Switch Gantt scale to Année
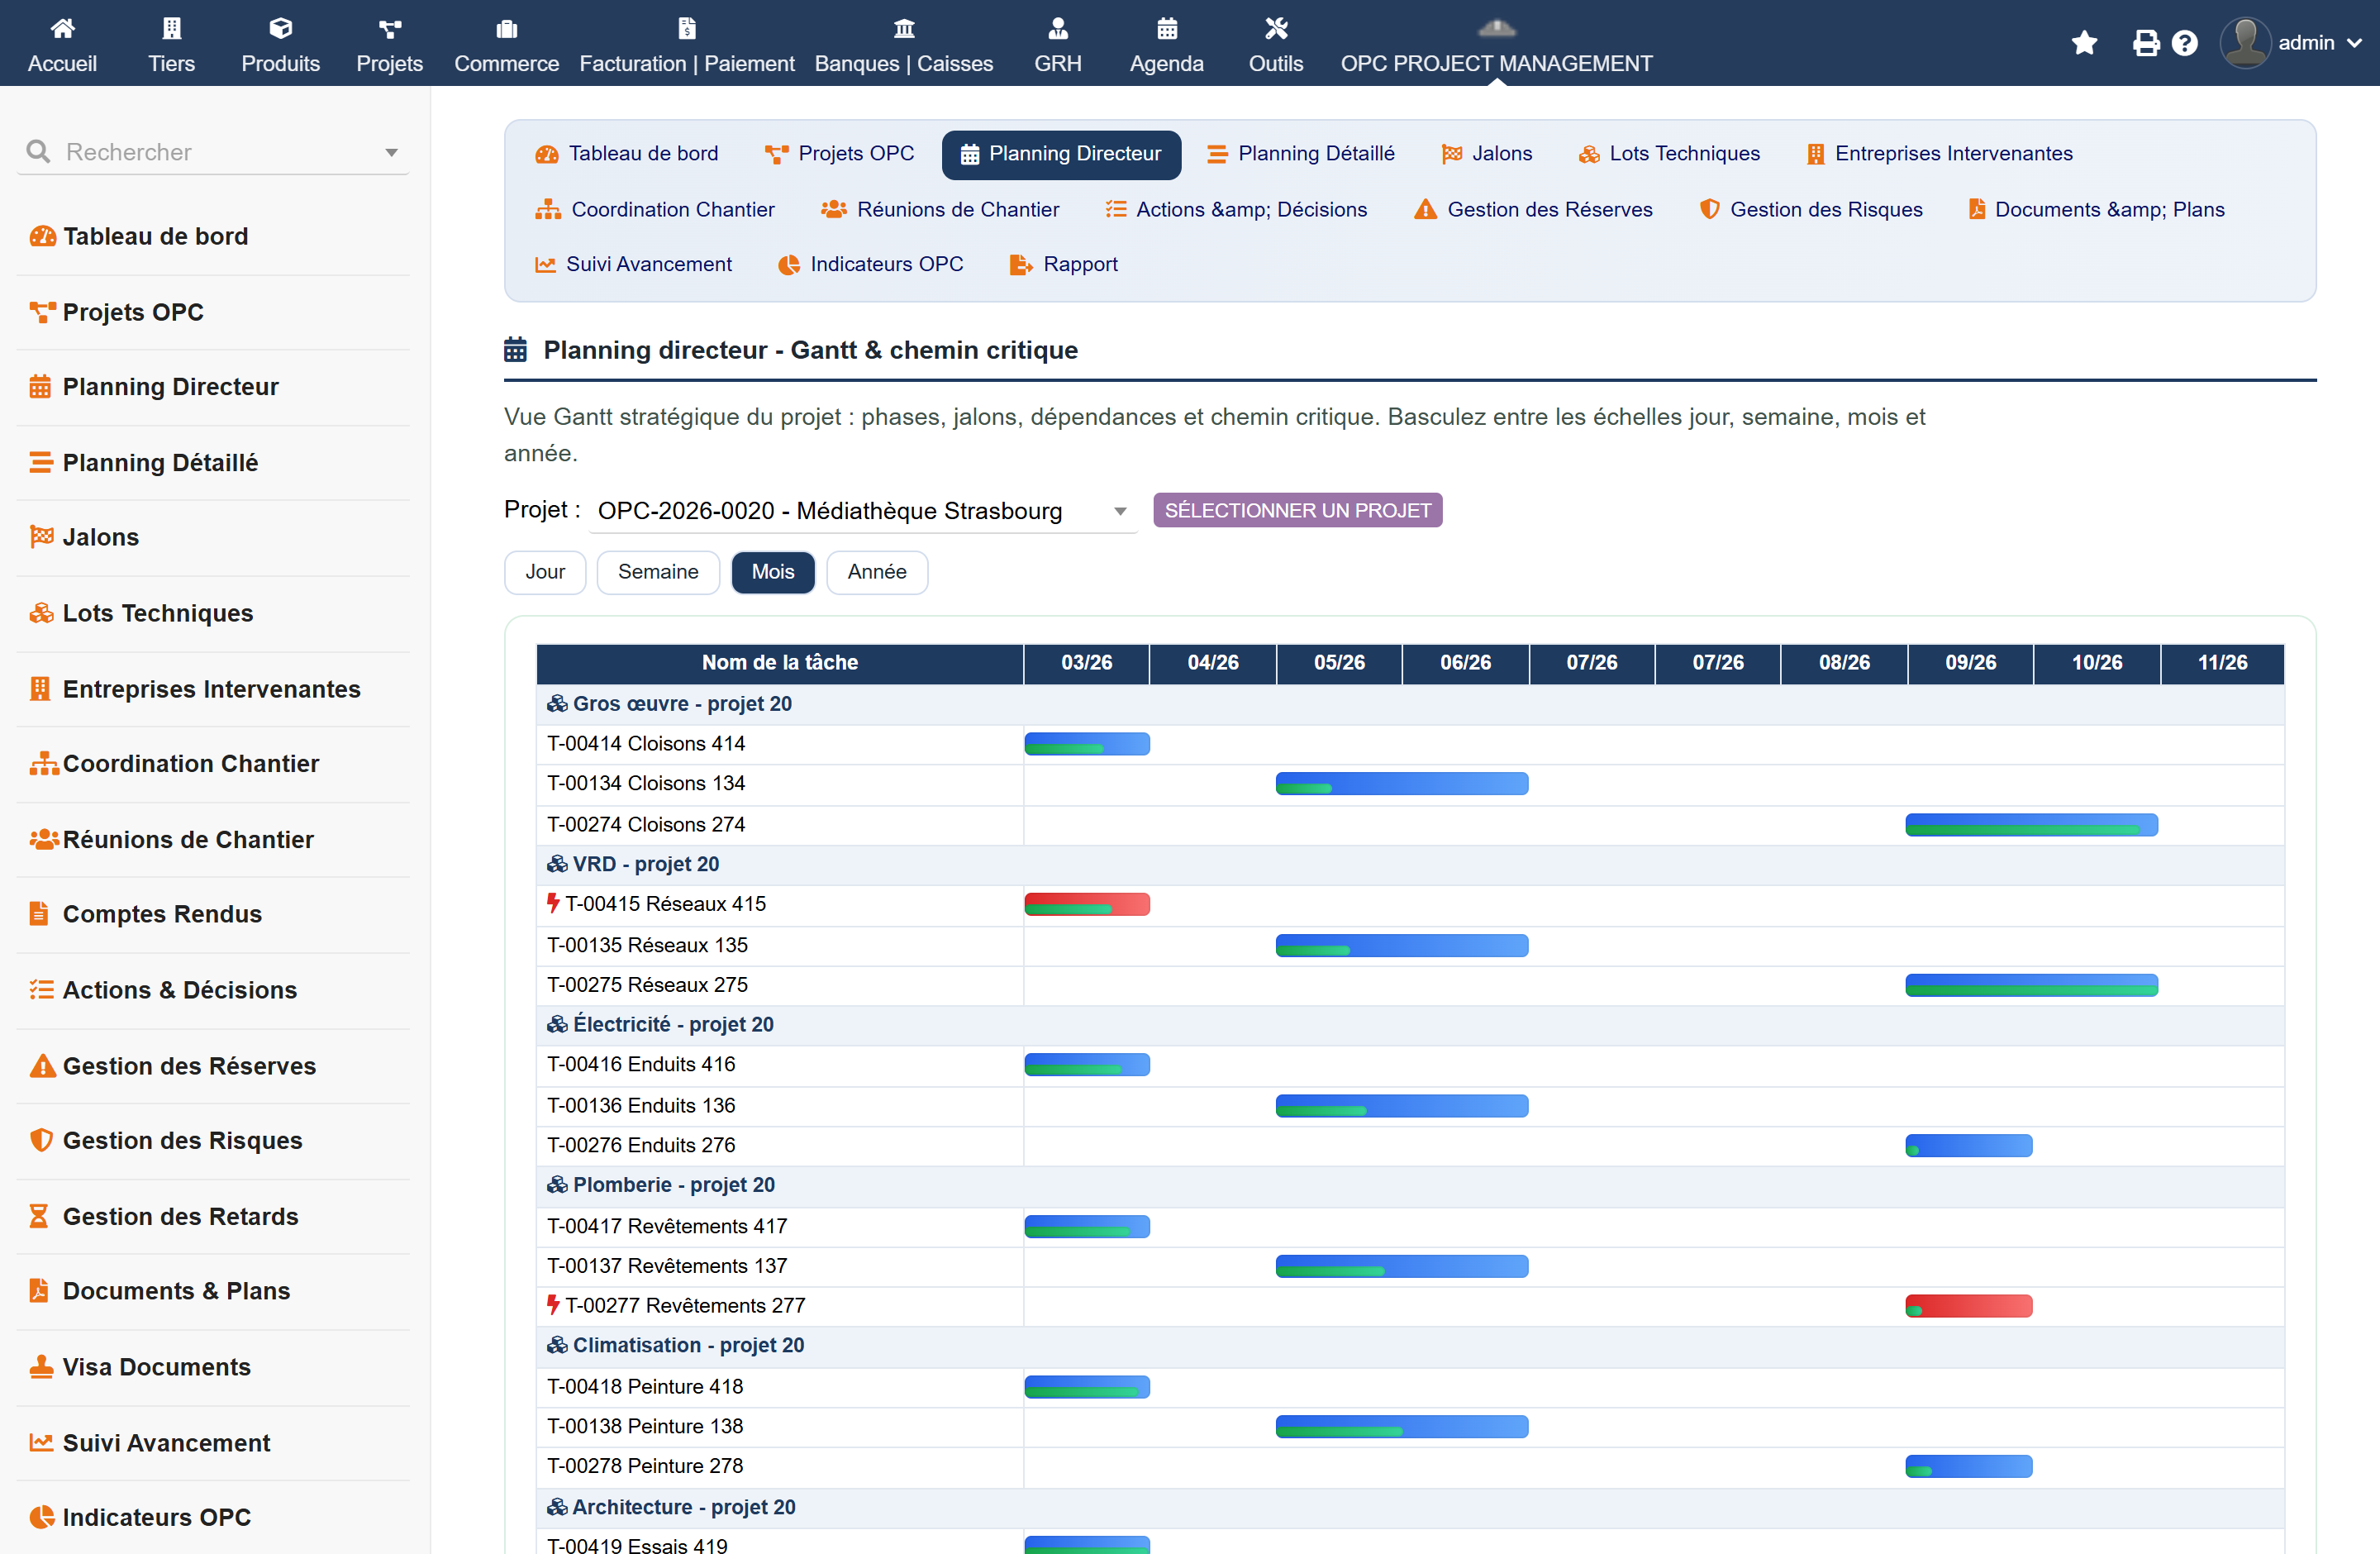Image resolution: width=2380 pixels, height=1554 pixels. click(x=877, y=572)
